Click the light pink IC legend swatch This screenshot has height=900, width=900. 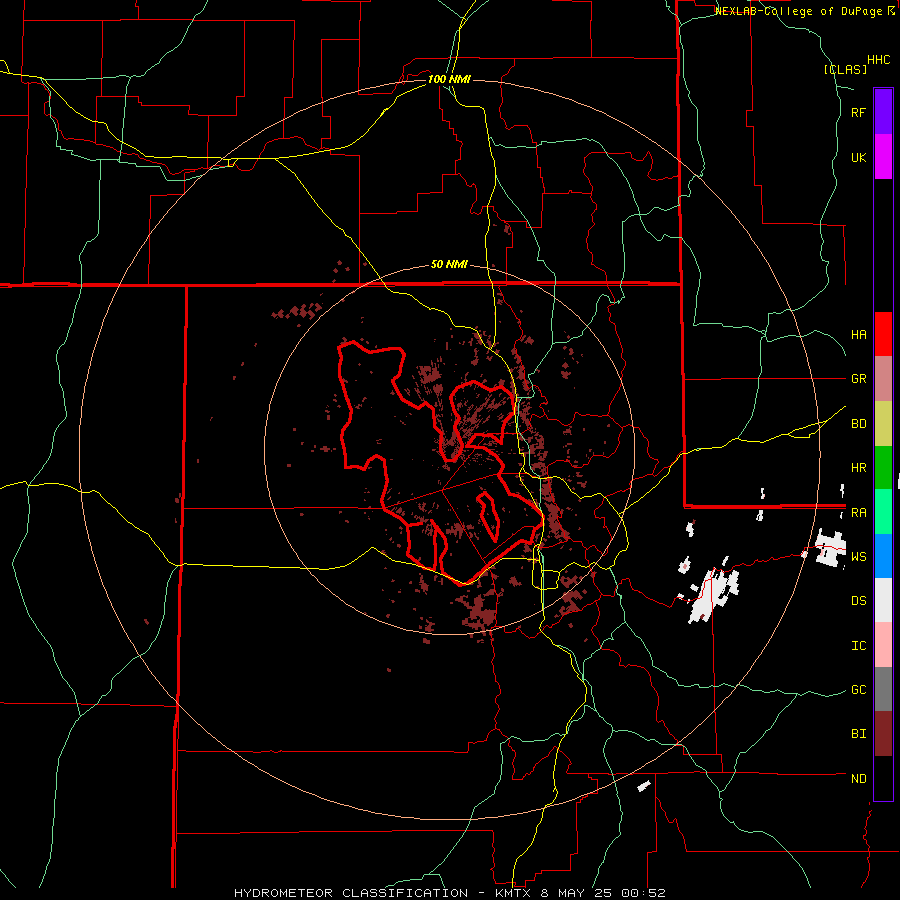(x=883, y=645)
